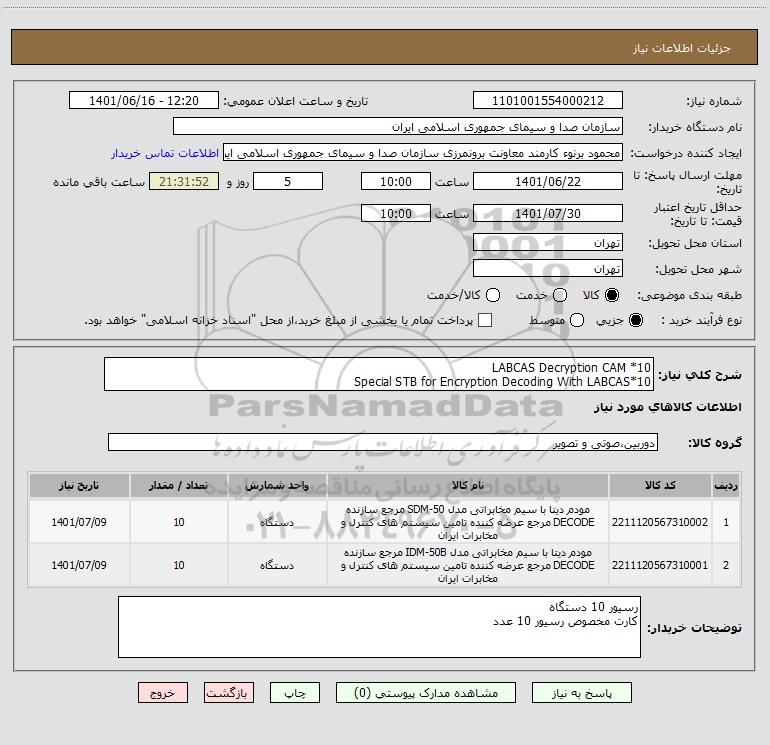Click the buyer notes text area

click(x=379, y=627)
